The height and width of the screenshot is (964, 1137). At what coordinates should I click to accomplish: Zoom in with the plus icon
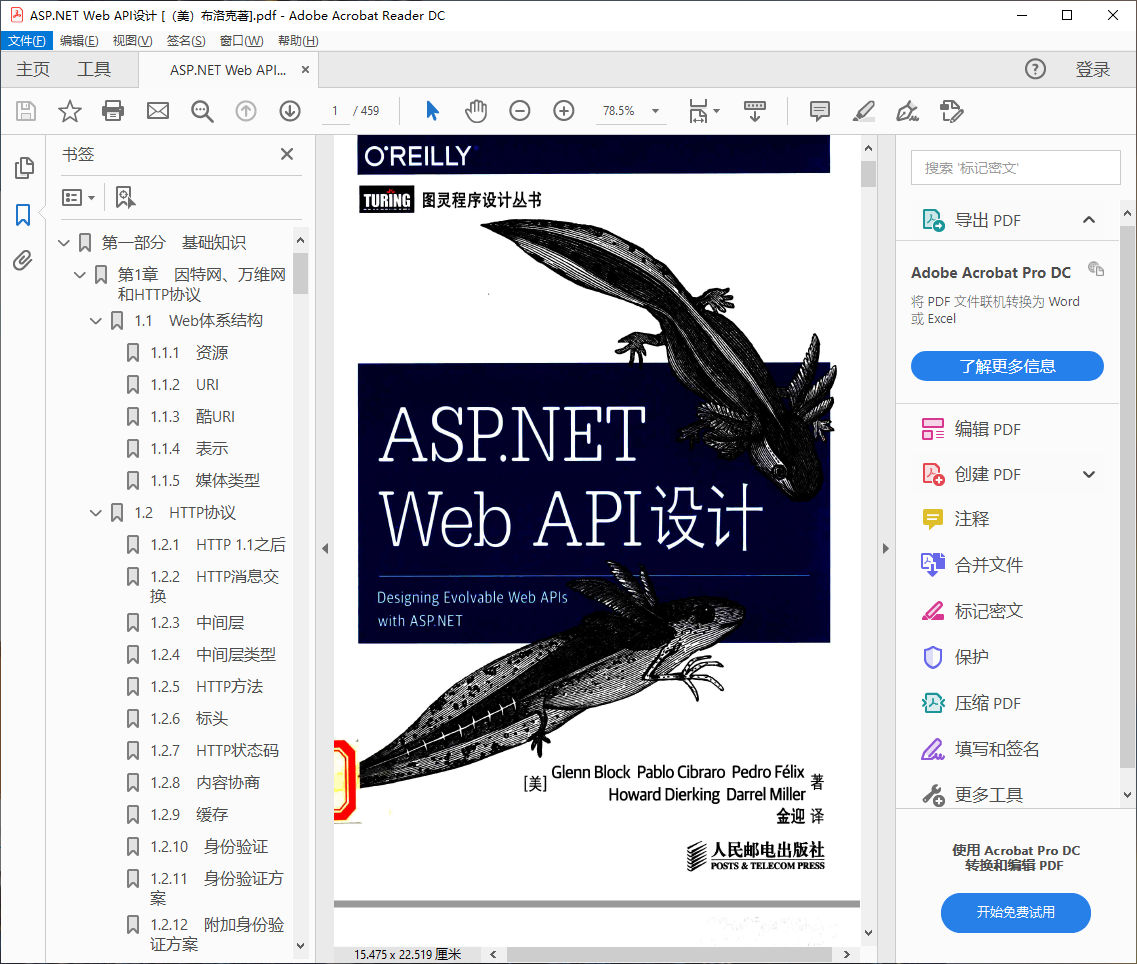(563, 111)
